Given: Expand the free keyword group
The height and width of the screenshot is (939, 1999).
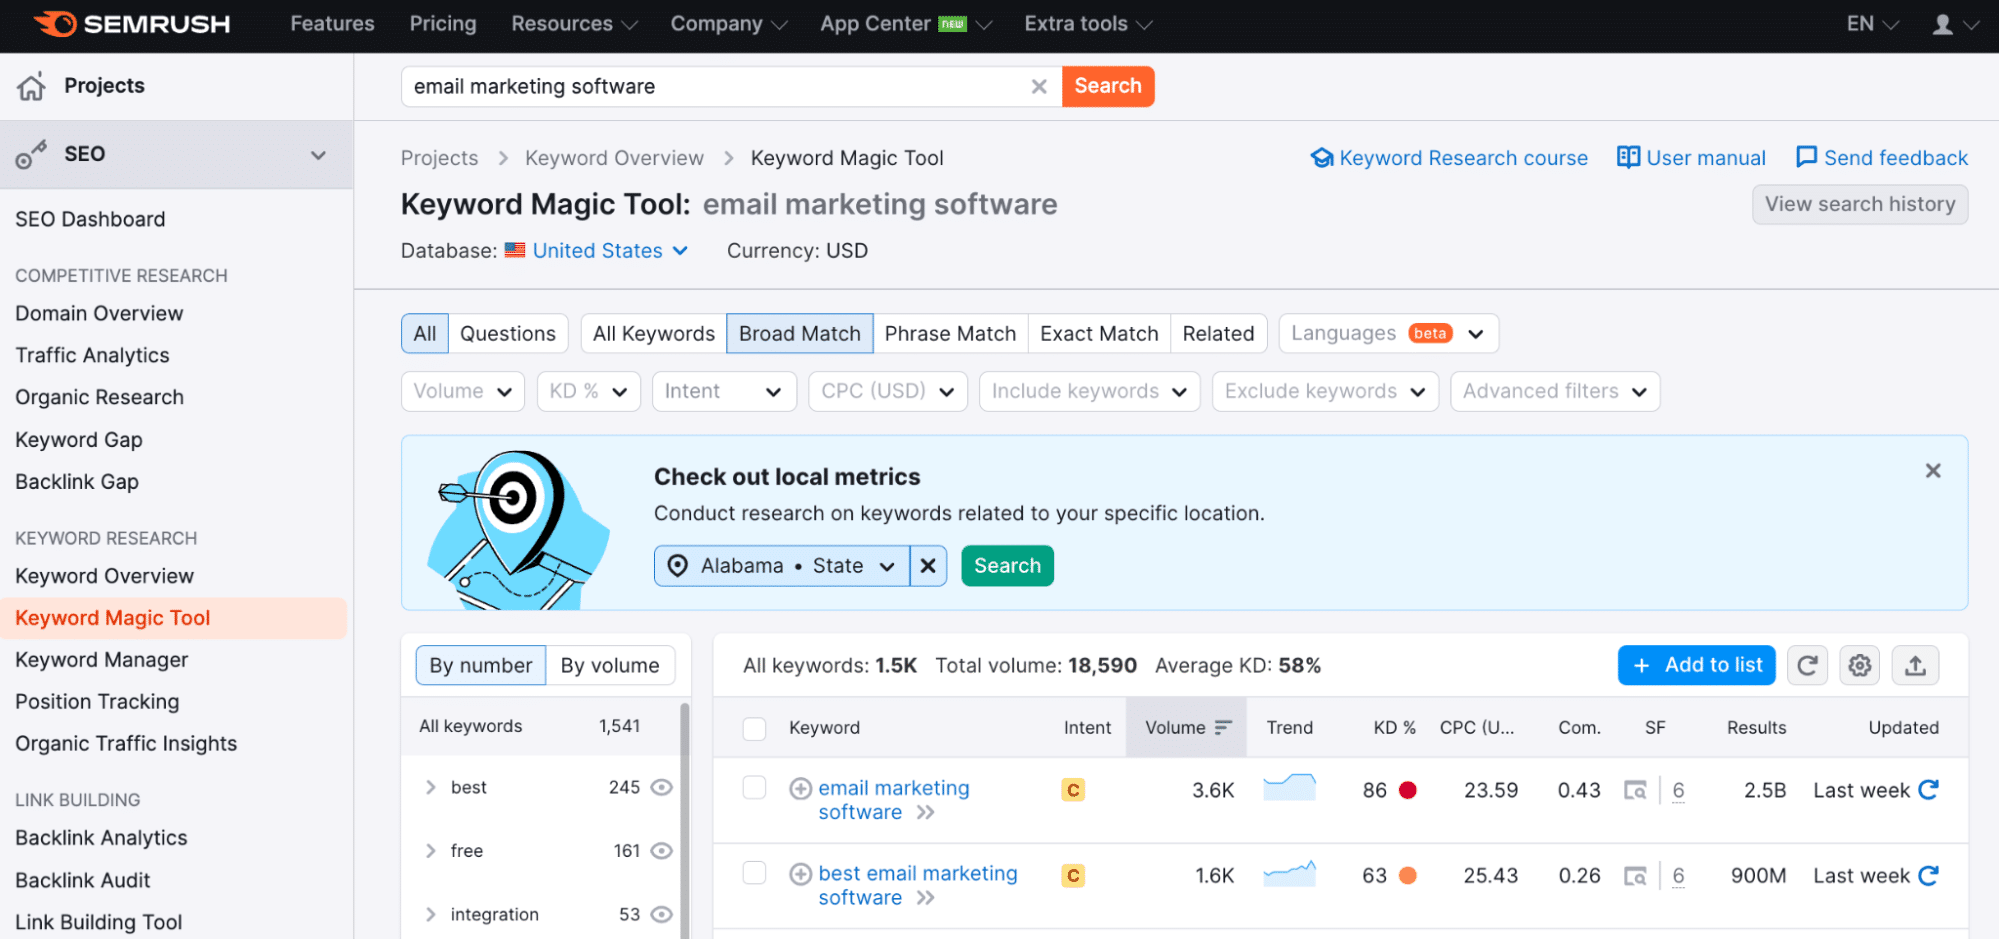Looking at the screenshot, I should click(430, 851).
